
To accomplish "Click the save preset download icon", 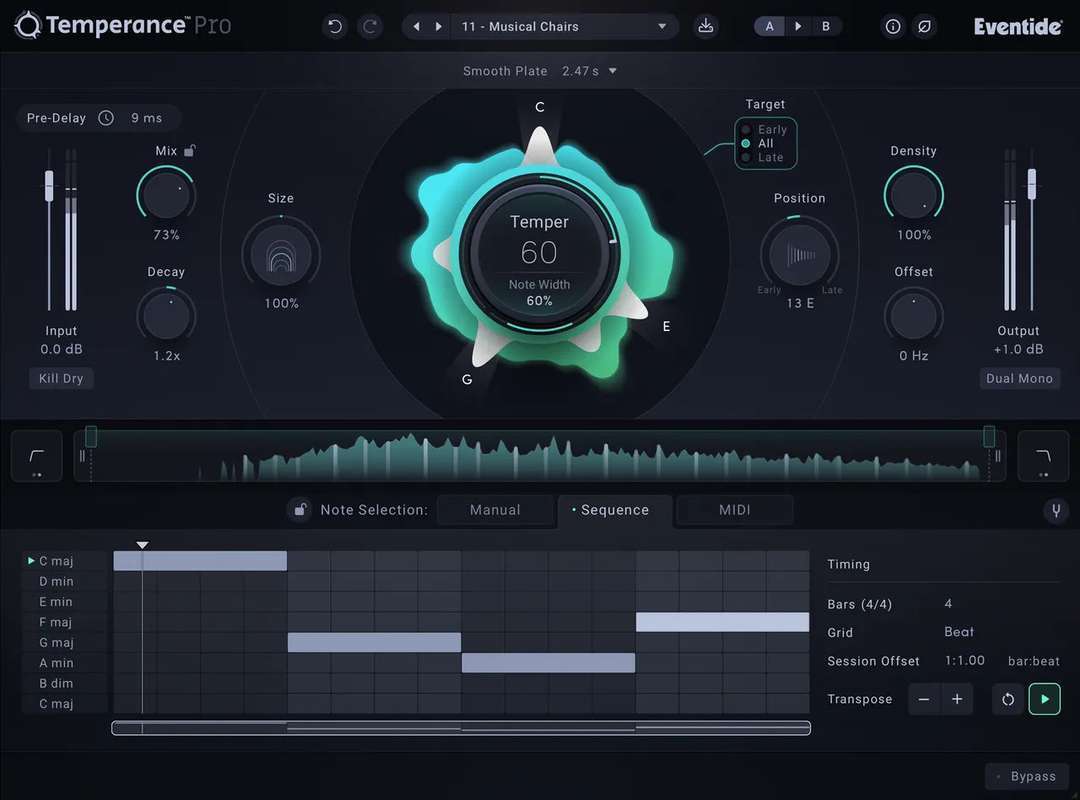I will (706, 27).
